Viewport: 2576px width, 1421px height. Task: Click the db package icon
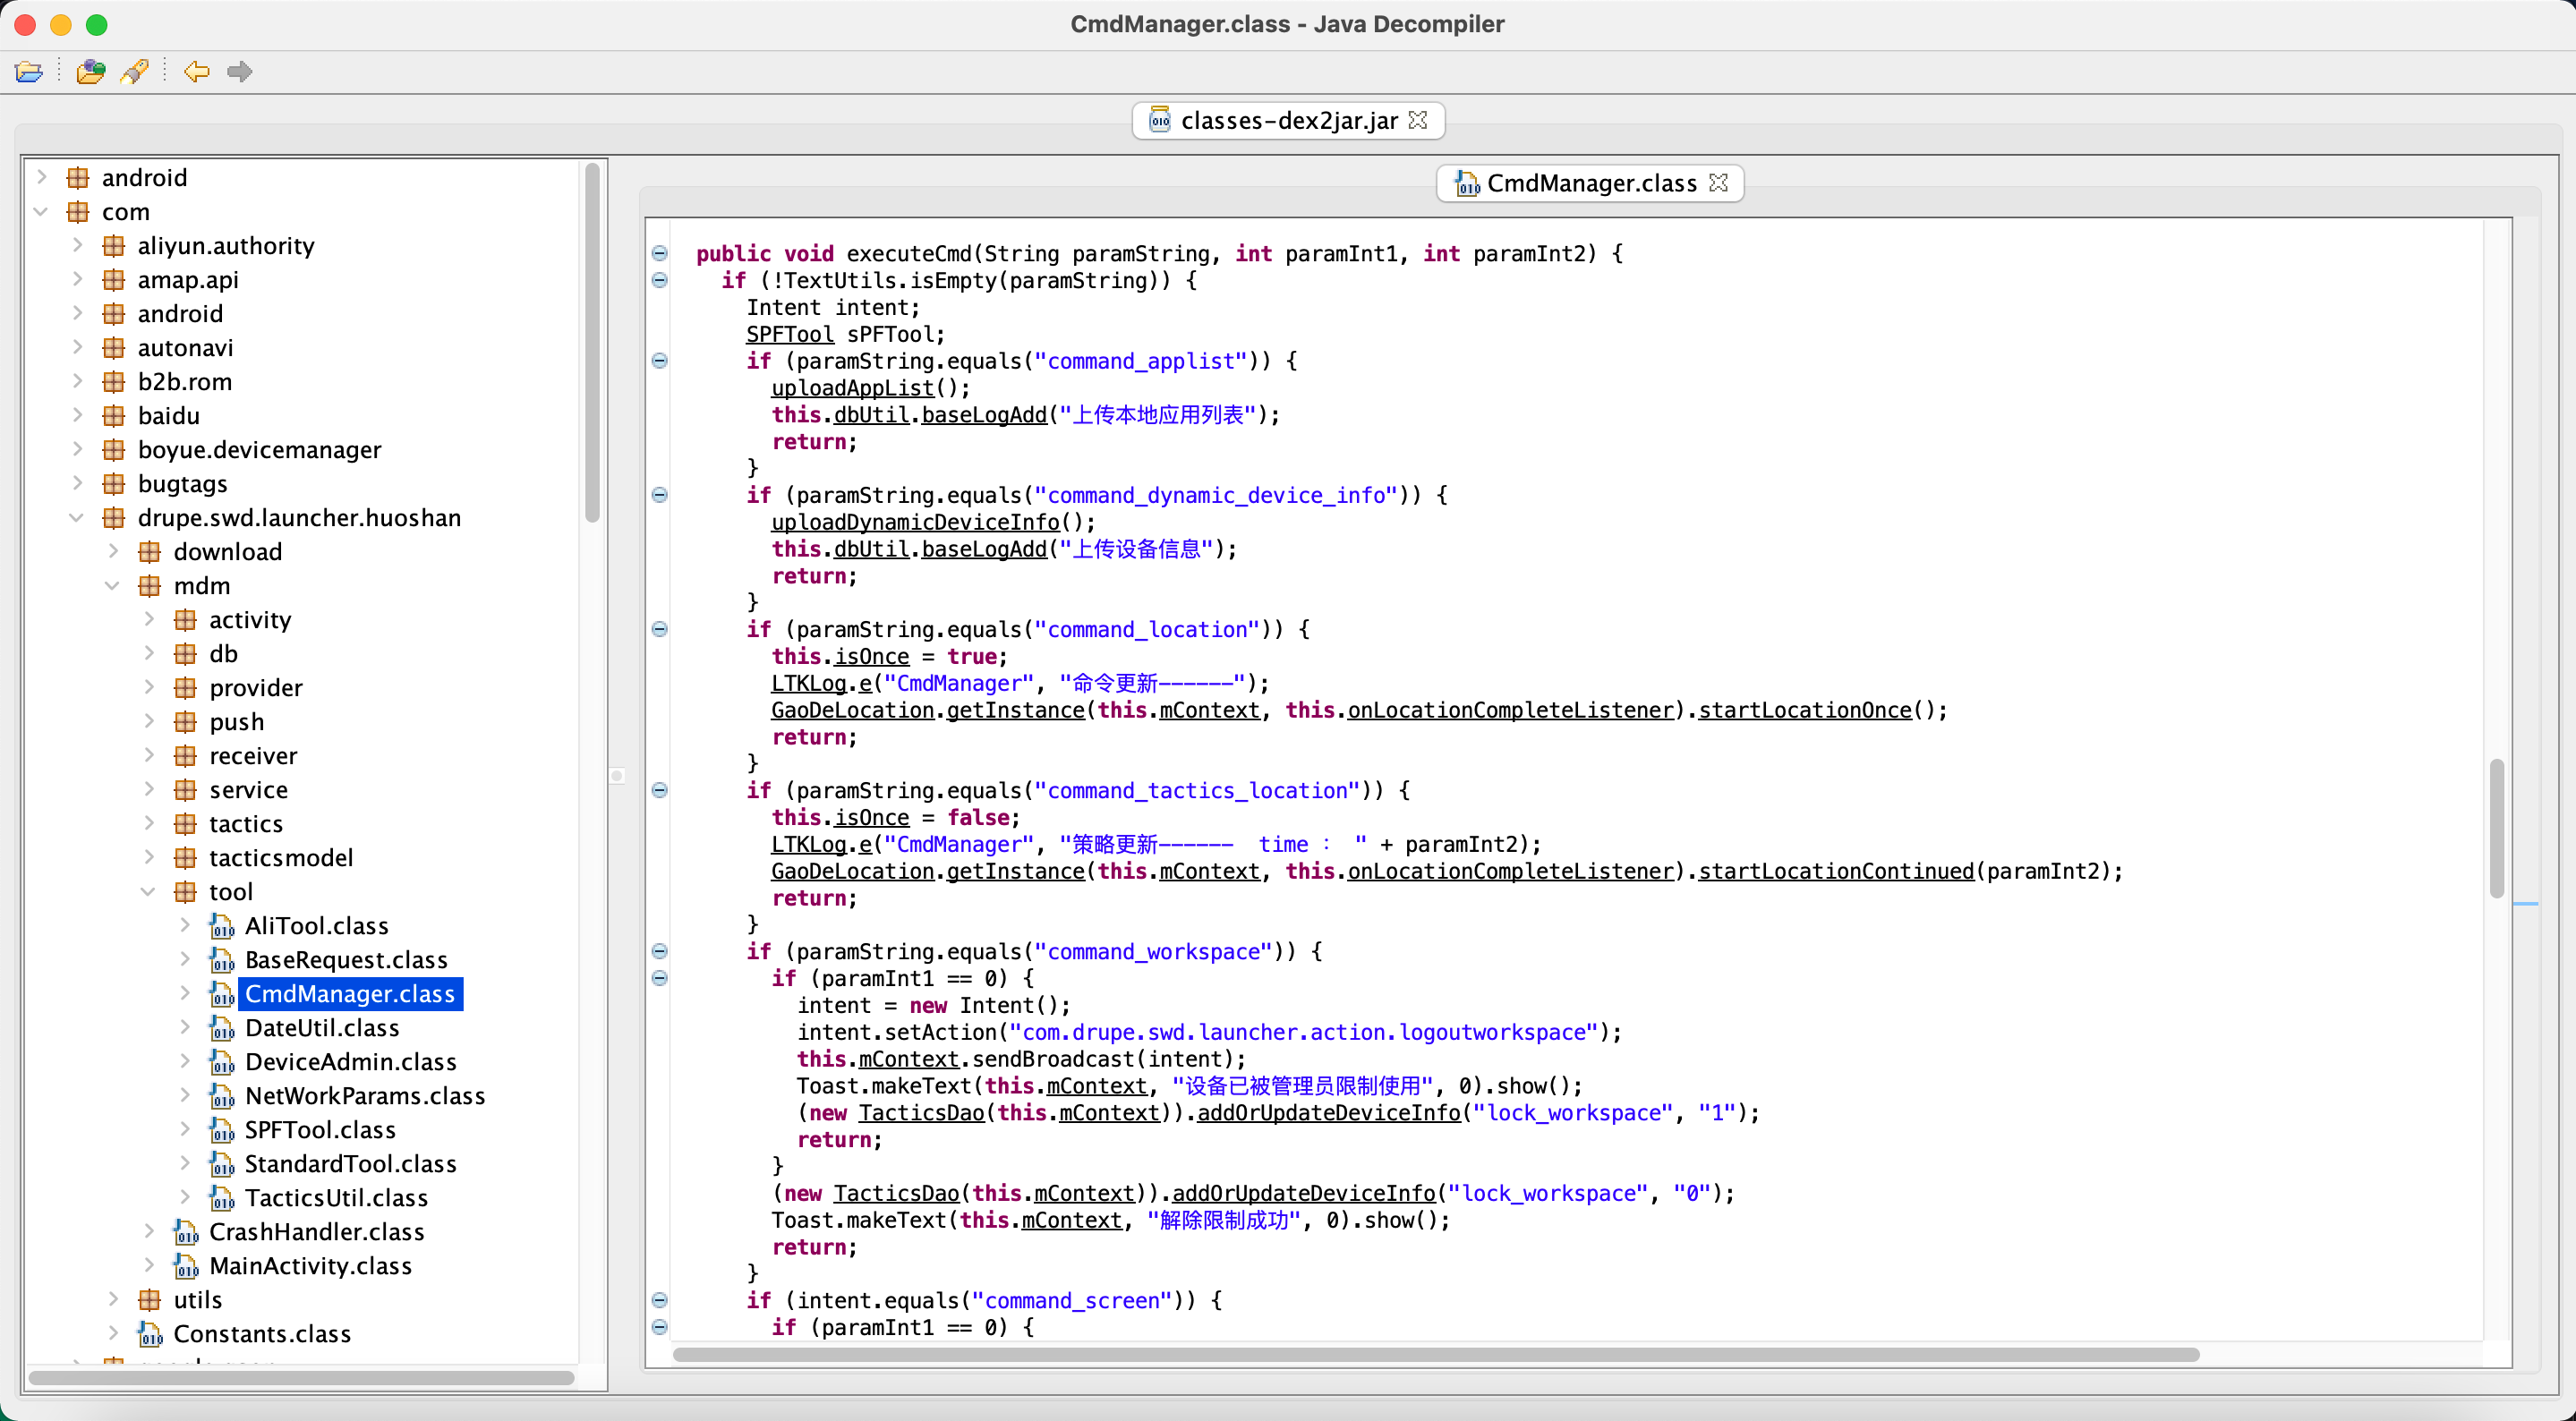[186, 653]
